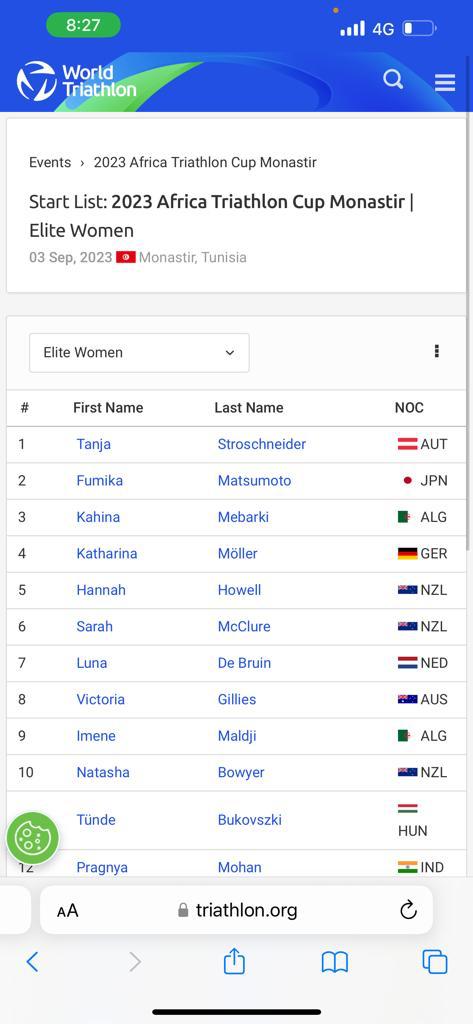Tap the World Triathlon logo
Image resolution: width=473 pixels, height=1024 pixels.
coord(76,80)
